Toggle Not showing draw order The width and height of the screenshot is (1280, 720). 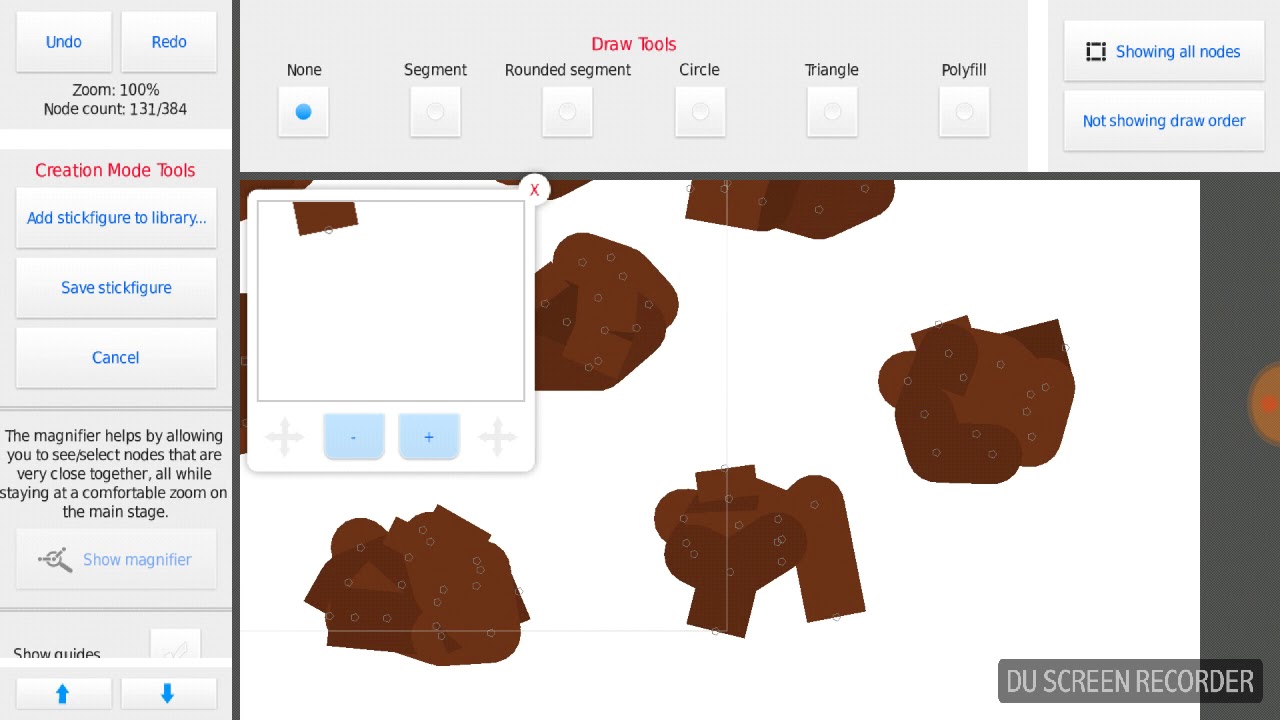1164,121
